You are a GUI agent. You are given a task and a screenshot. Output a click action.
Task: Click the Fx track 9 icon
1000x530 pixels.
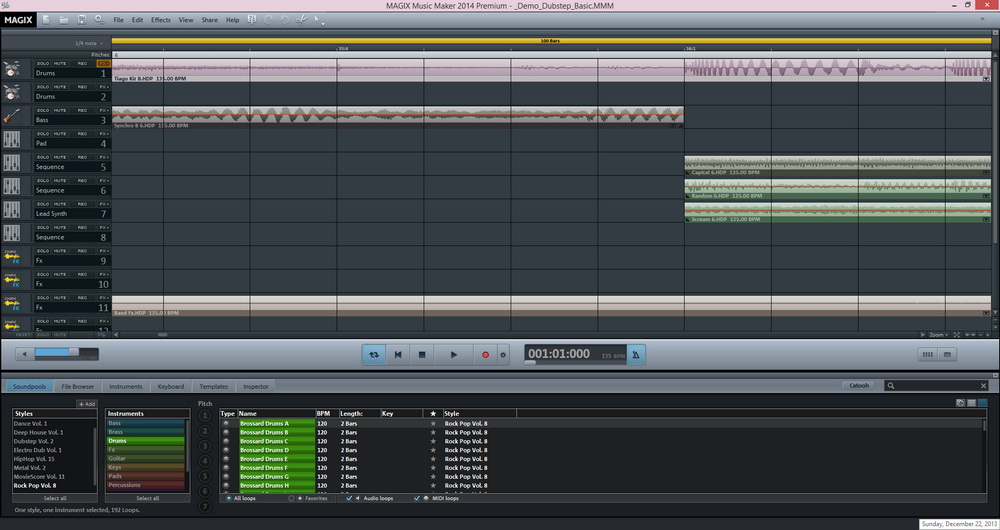11,256
